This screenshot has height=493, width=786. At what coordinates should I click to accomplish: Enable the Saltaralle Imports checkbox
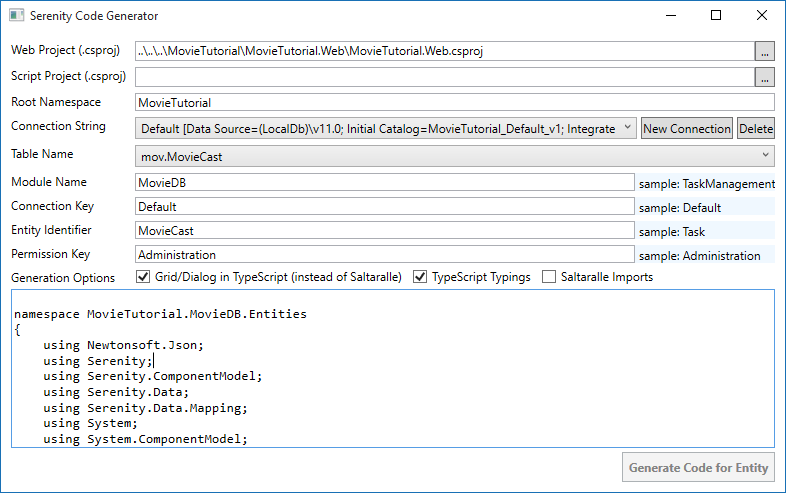(549, 277)
